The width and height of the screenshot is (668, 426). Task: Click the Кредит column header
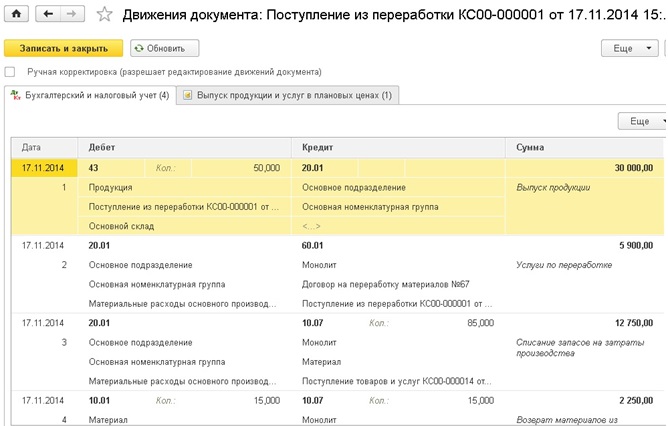pyautogui.click(x=398, y=147)
